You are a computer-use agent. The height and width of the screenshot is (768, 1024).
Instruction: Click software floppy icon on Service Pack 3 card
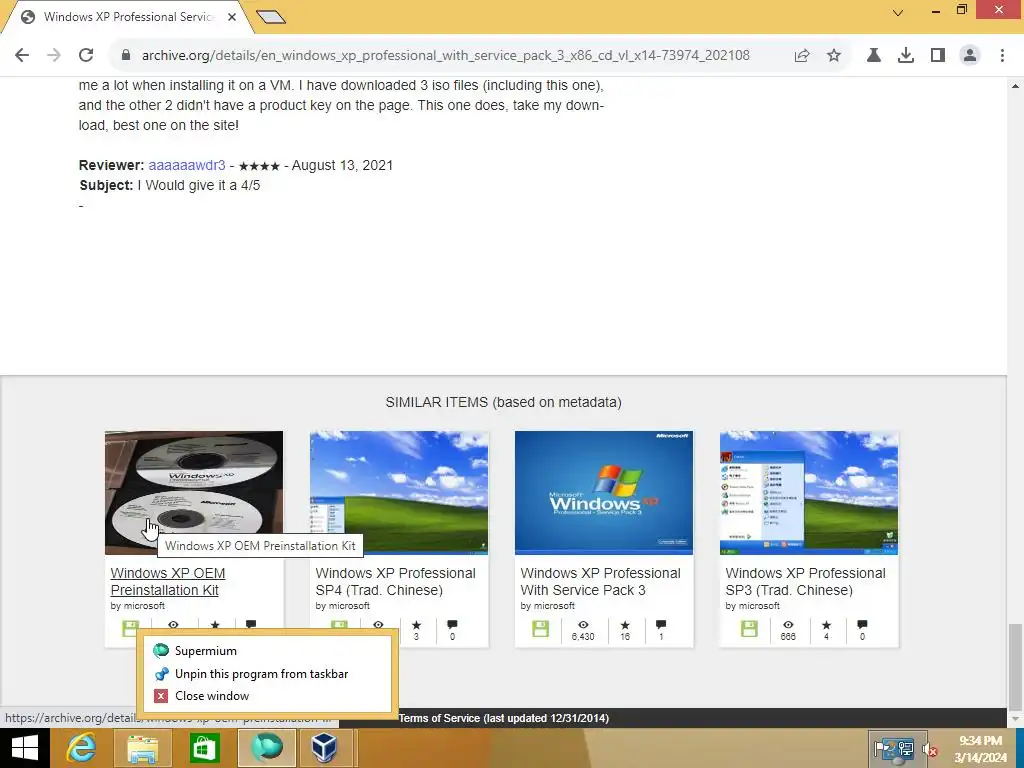[540, 629]
